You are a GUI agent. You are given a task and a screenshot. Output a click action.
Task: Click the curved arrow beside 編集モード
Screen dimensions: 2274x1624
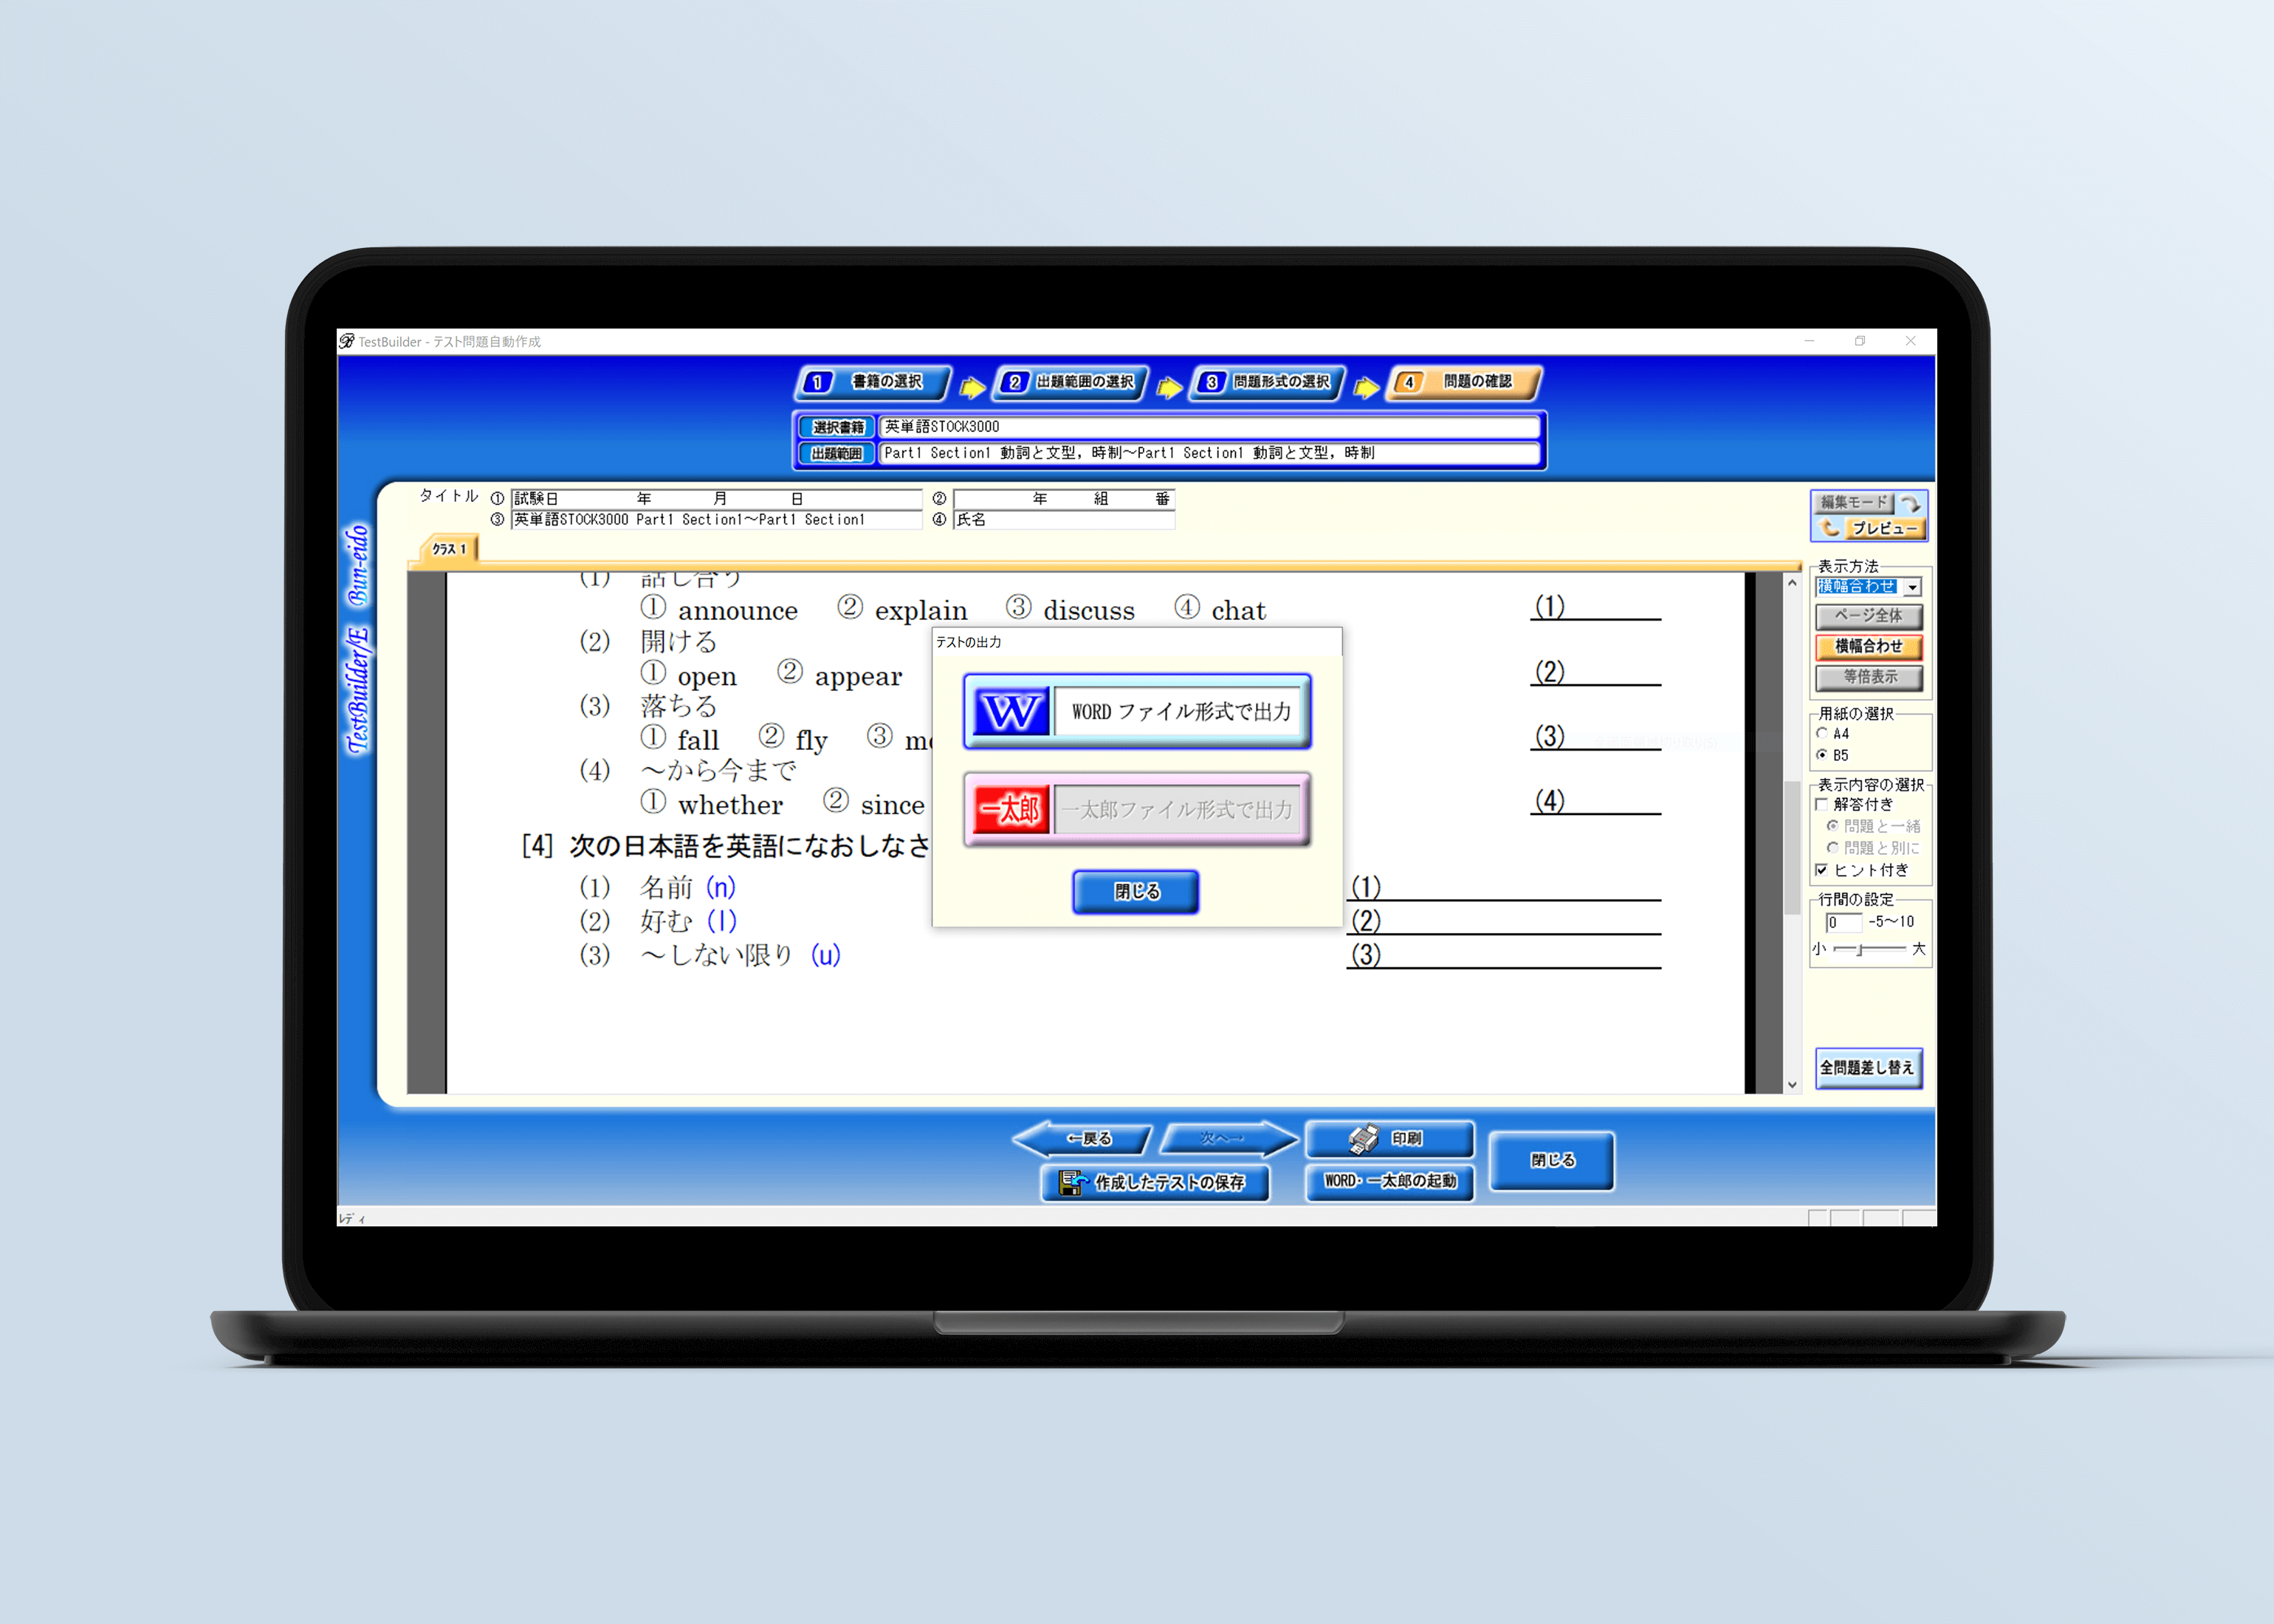click(x=1911, y=503)
